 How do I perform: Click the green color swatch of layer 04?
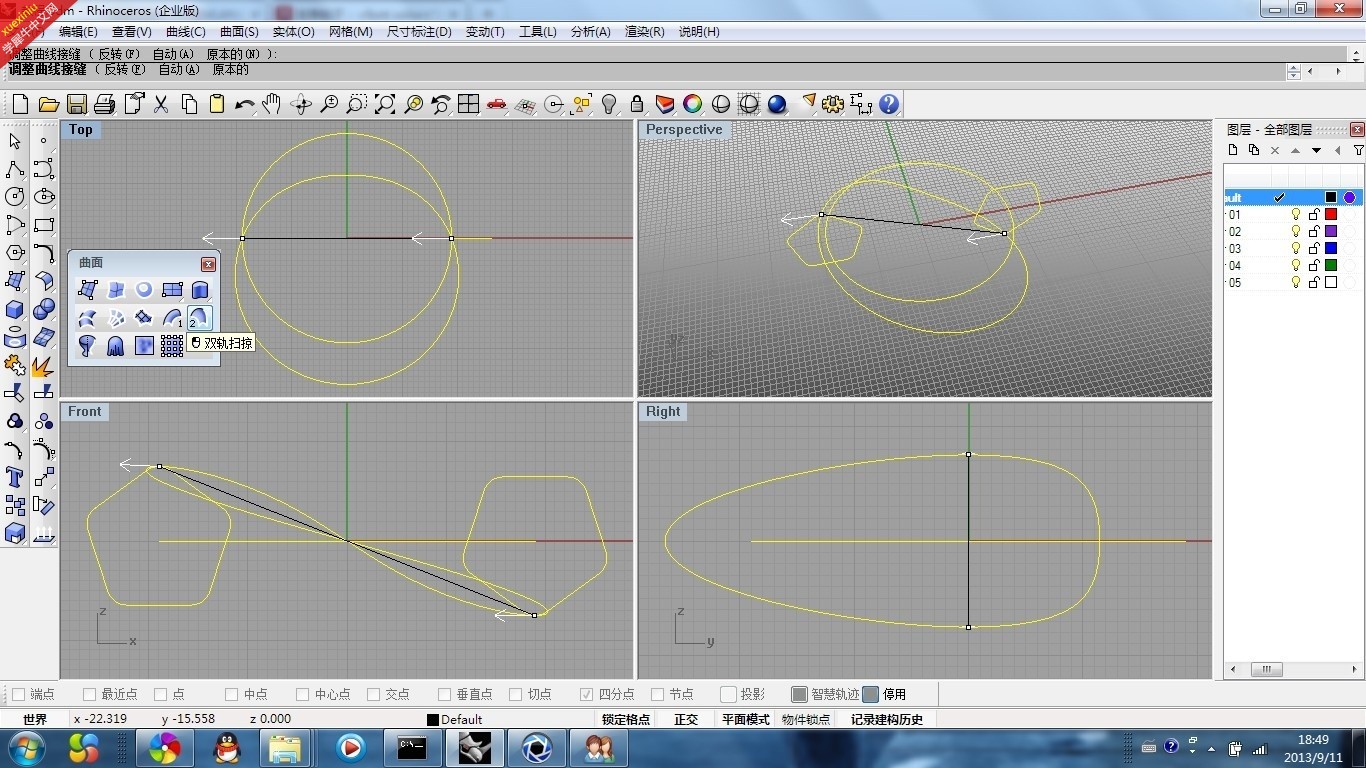coord(1331,265)
